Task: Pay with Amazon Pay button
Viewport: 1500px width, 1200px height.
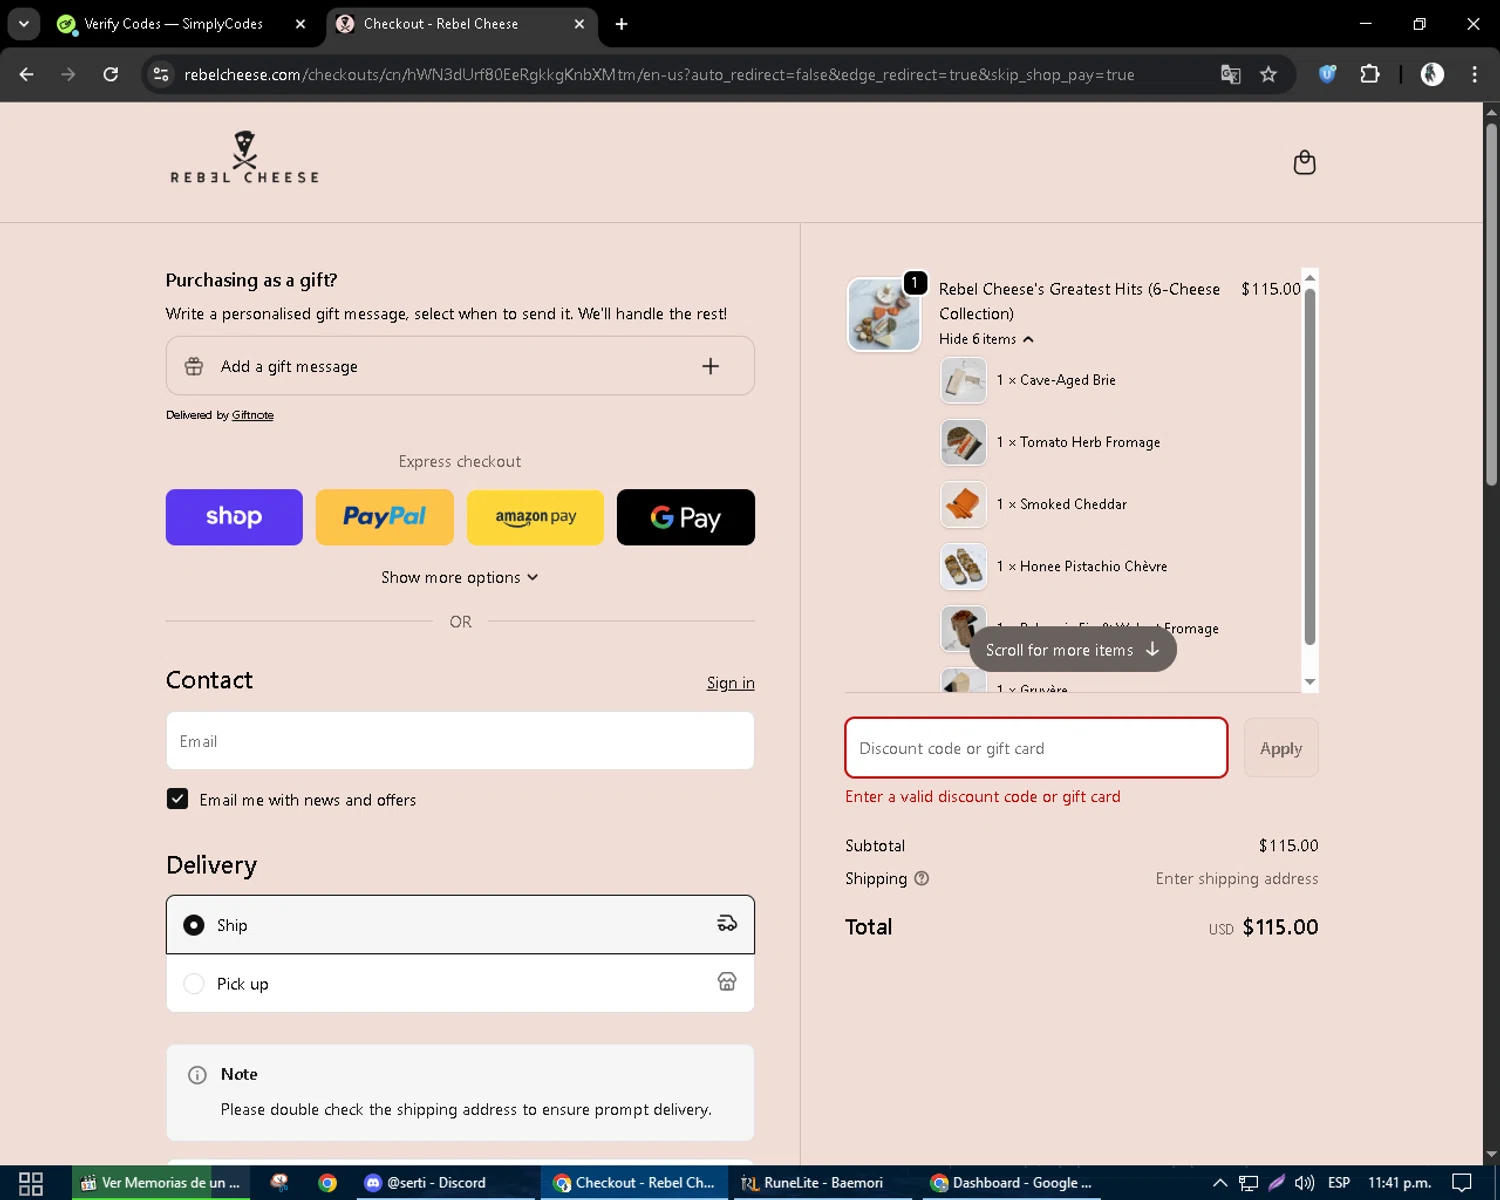Action: point(535,517)
